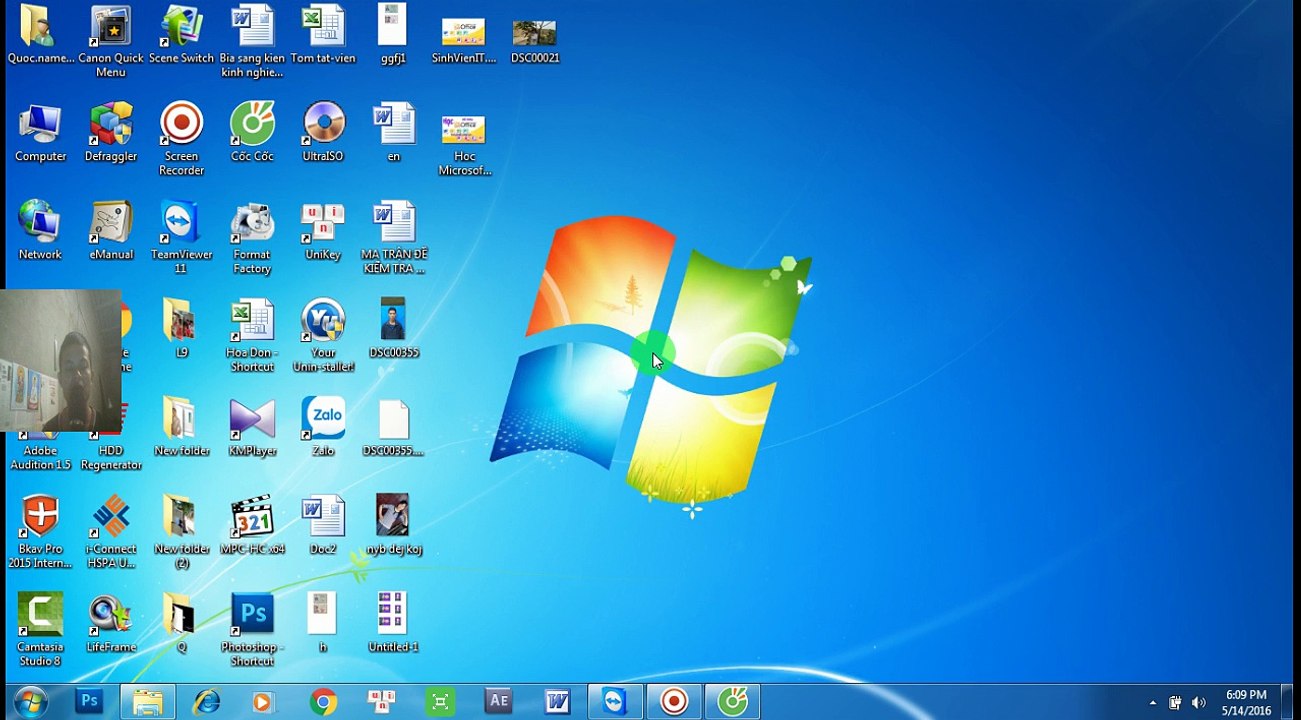Launch Internet Explorer from the taskbar
Viewport: 1301px width, 720px height.
coord(206,702)
